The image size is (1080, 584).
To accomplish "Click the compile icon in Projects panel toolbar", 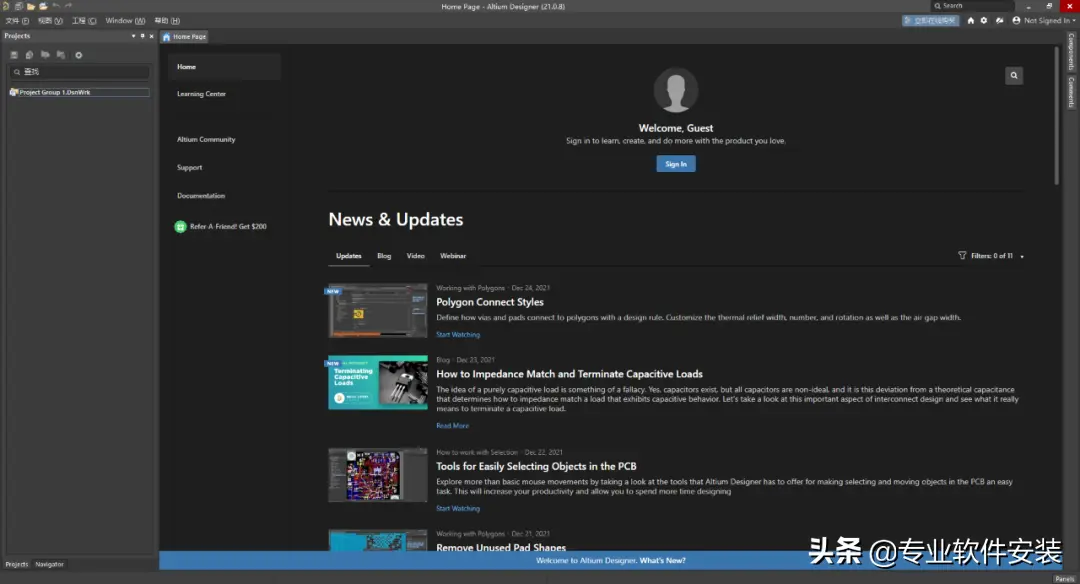I will (x=29, y=55).
